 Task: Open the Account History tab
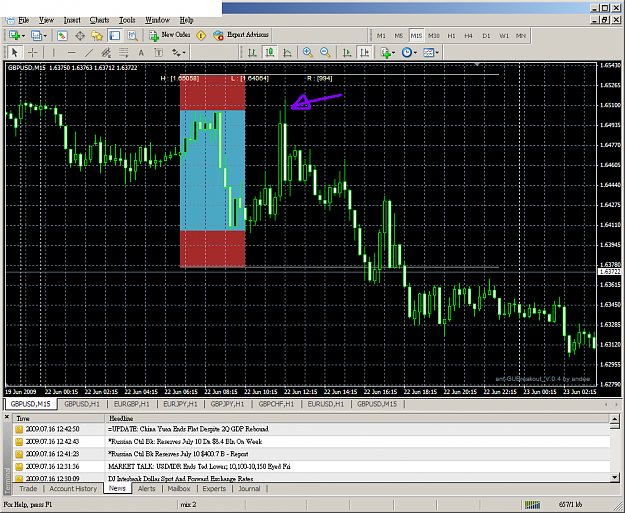point(73,489)
